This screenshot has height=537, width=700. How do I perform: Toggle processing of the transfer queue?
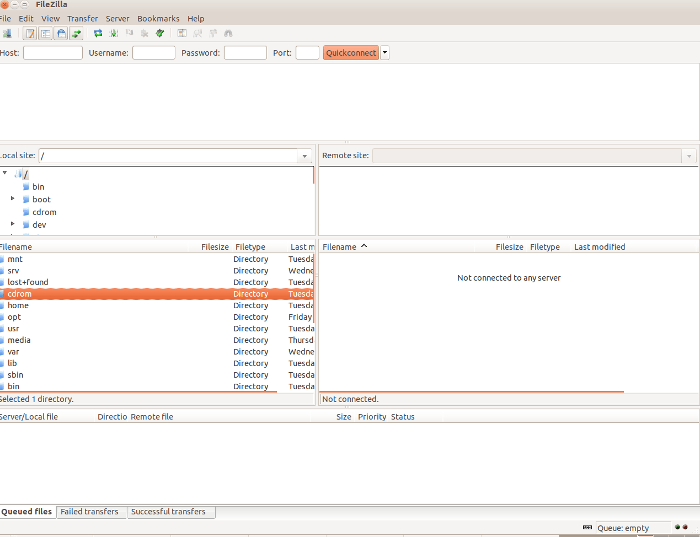(113, 33)
